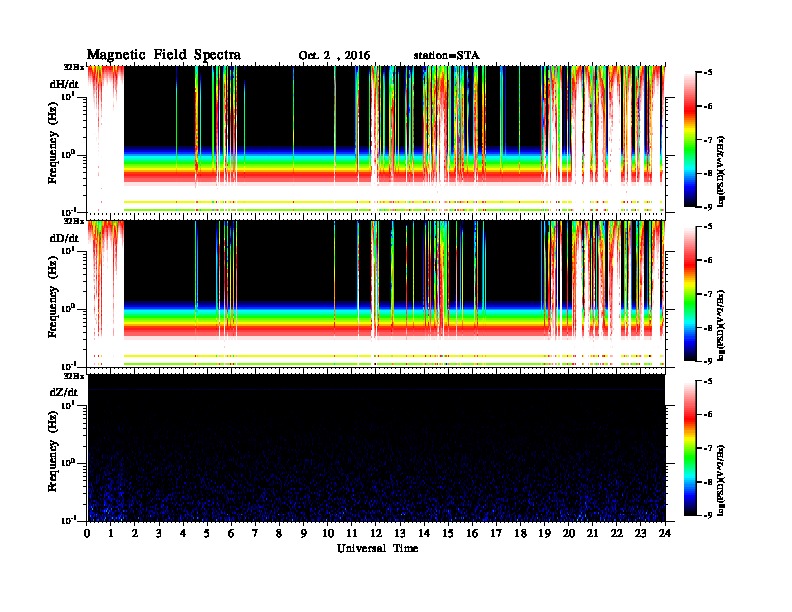This screenshot has width=792, height=612.
Task: Click the Frequency (Hz) label of the dD/dt panel
Action: 53,299
